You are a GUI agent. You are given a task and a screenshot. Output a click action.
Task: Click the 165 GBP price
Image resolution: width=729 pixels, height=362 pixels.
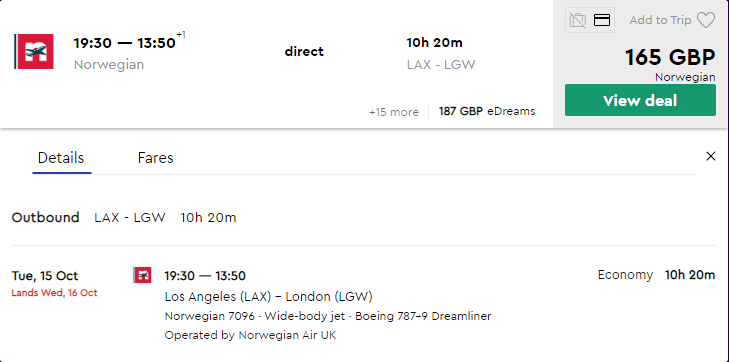click(670, 58)
